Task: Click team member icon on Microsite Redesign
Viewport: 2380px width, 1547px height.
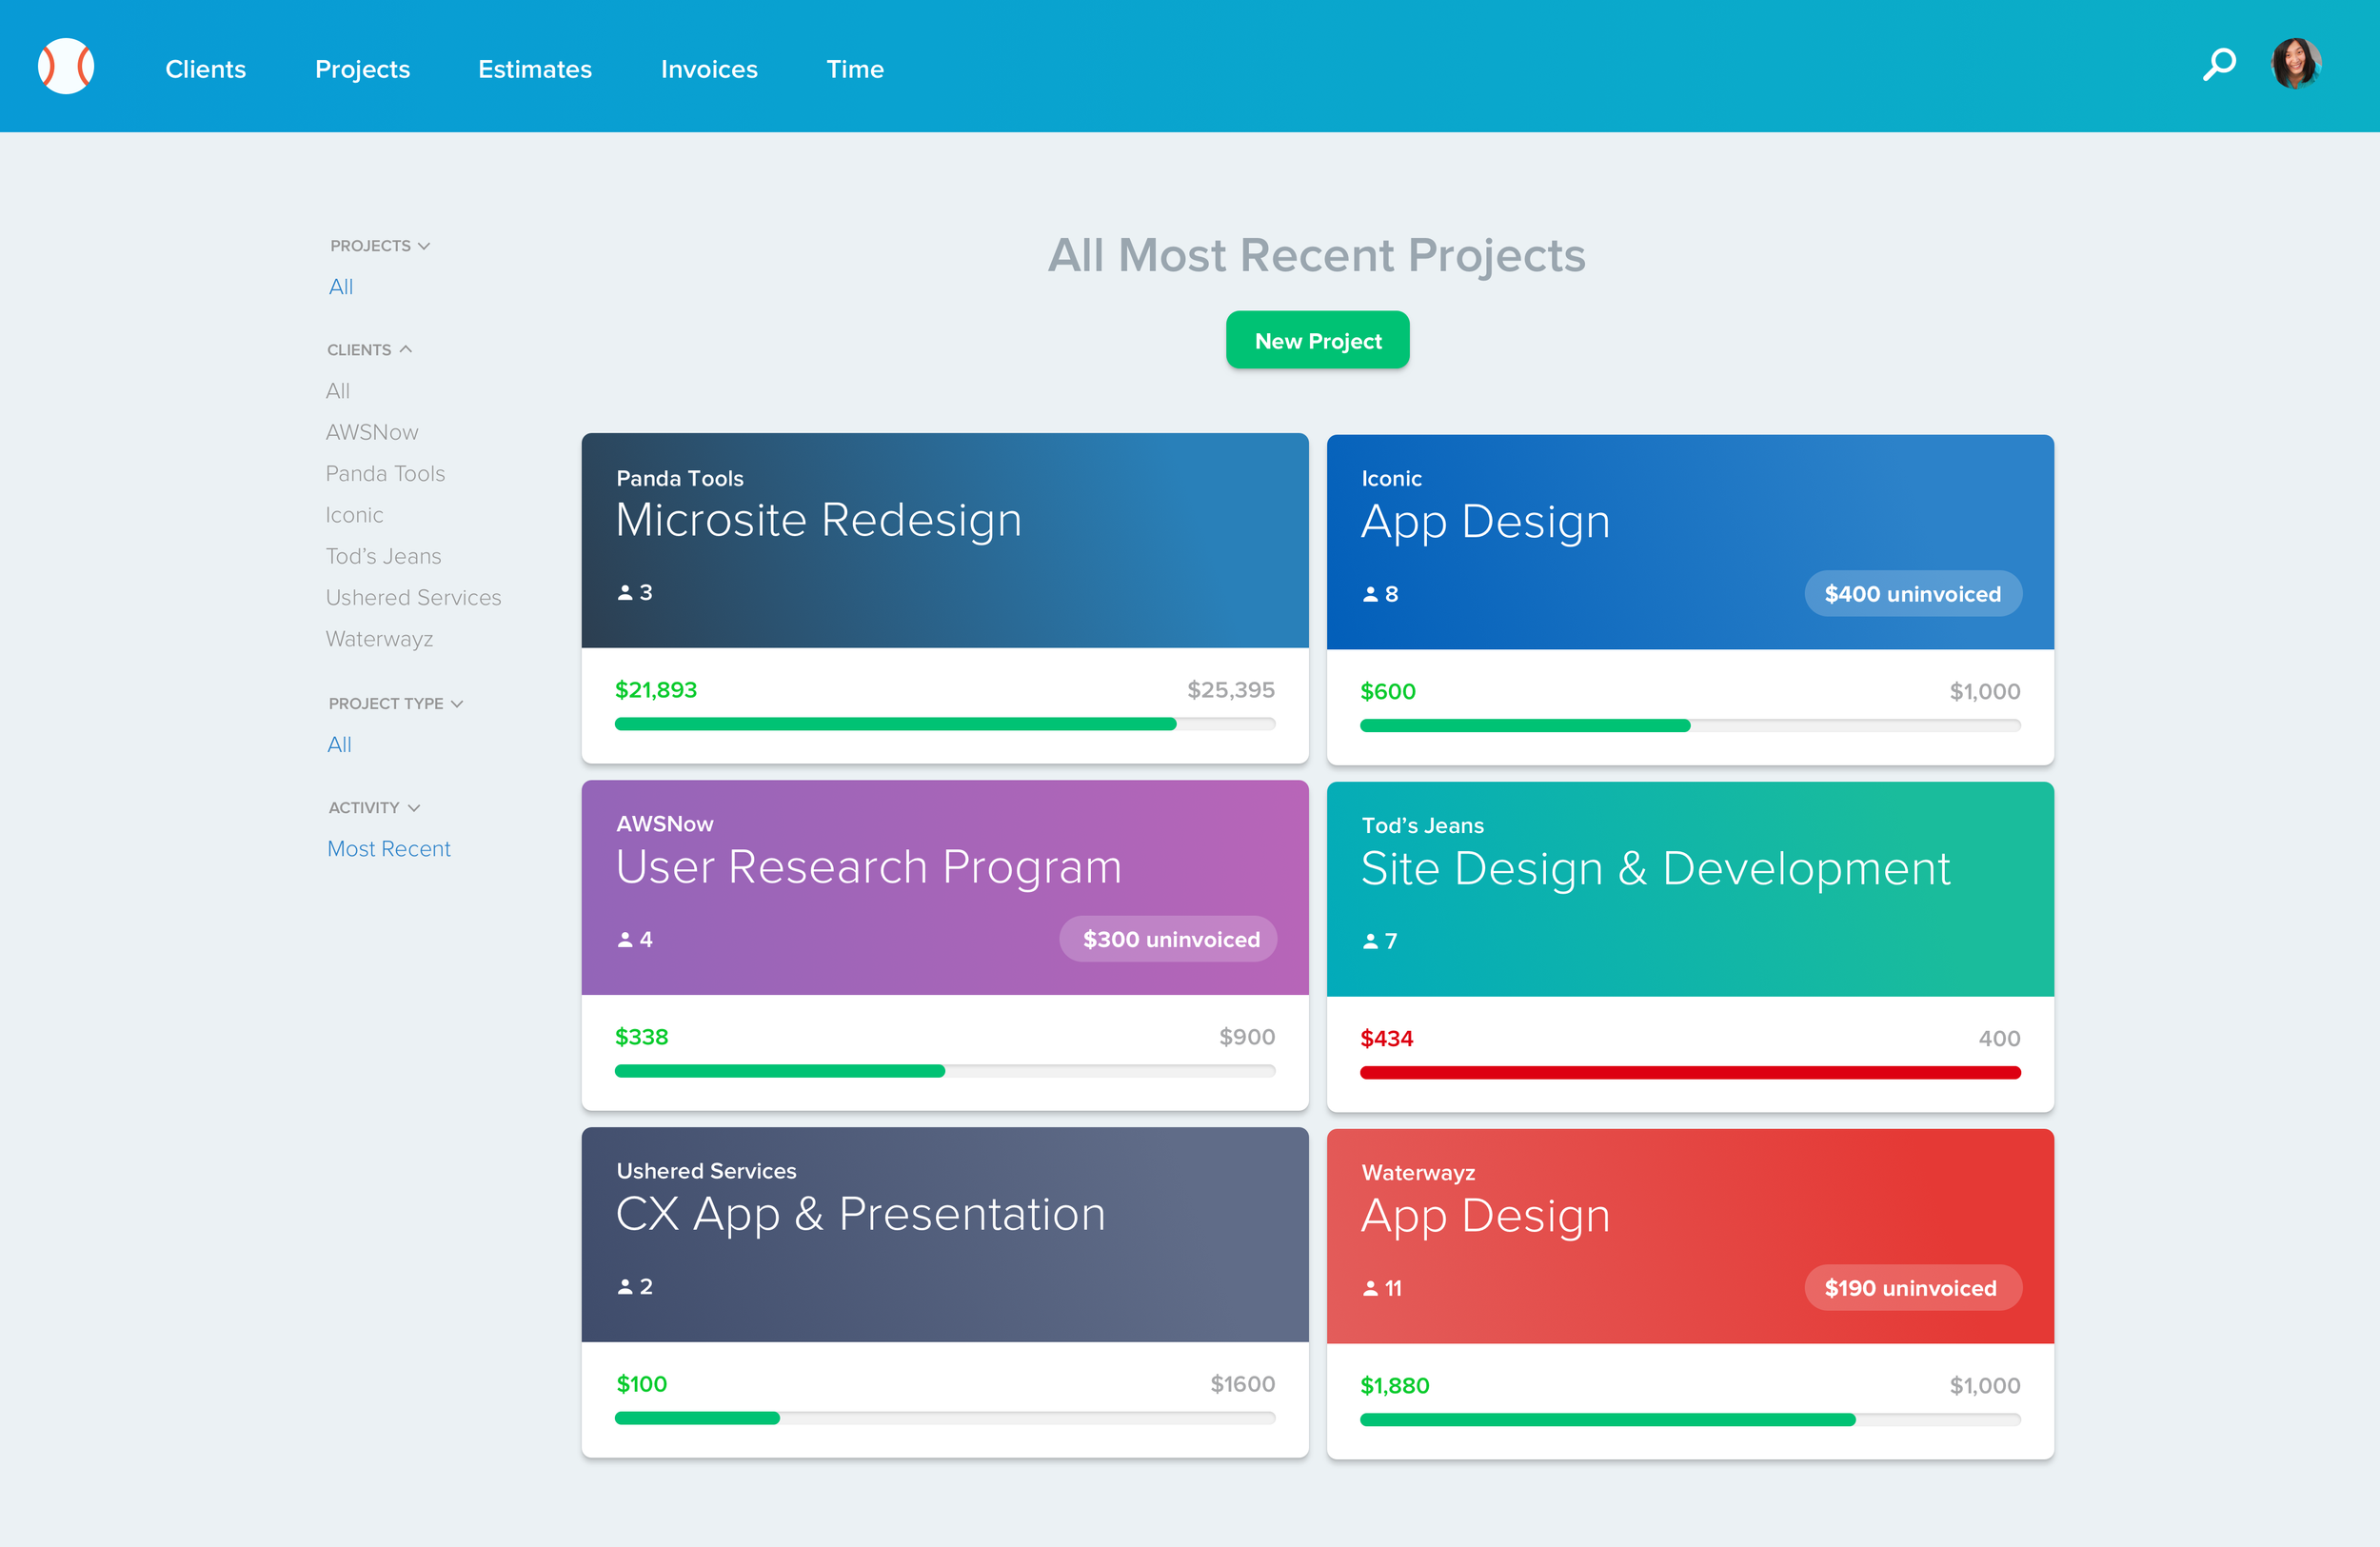Action: (625, 593)
